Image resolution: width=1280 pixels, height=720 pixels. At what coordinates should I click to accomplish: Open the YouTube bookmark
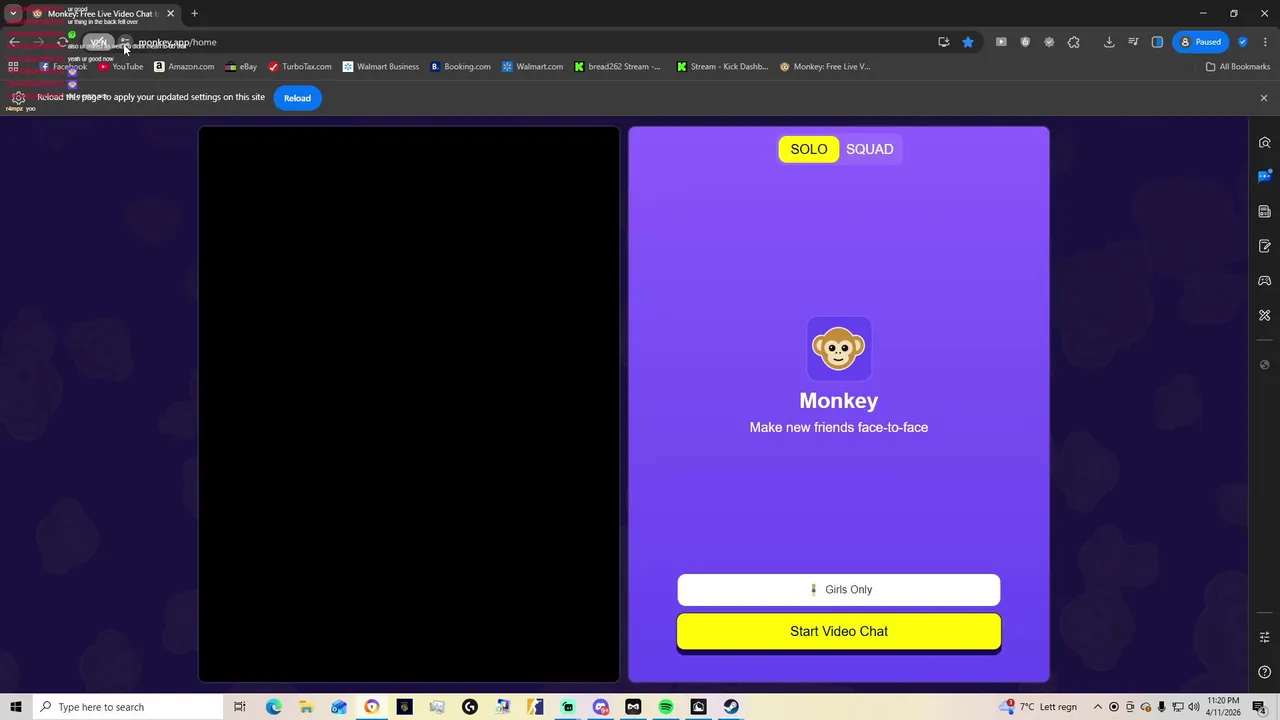[x=121, y=67]
